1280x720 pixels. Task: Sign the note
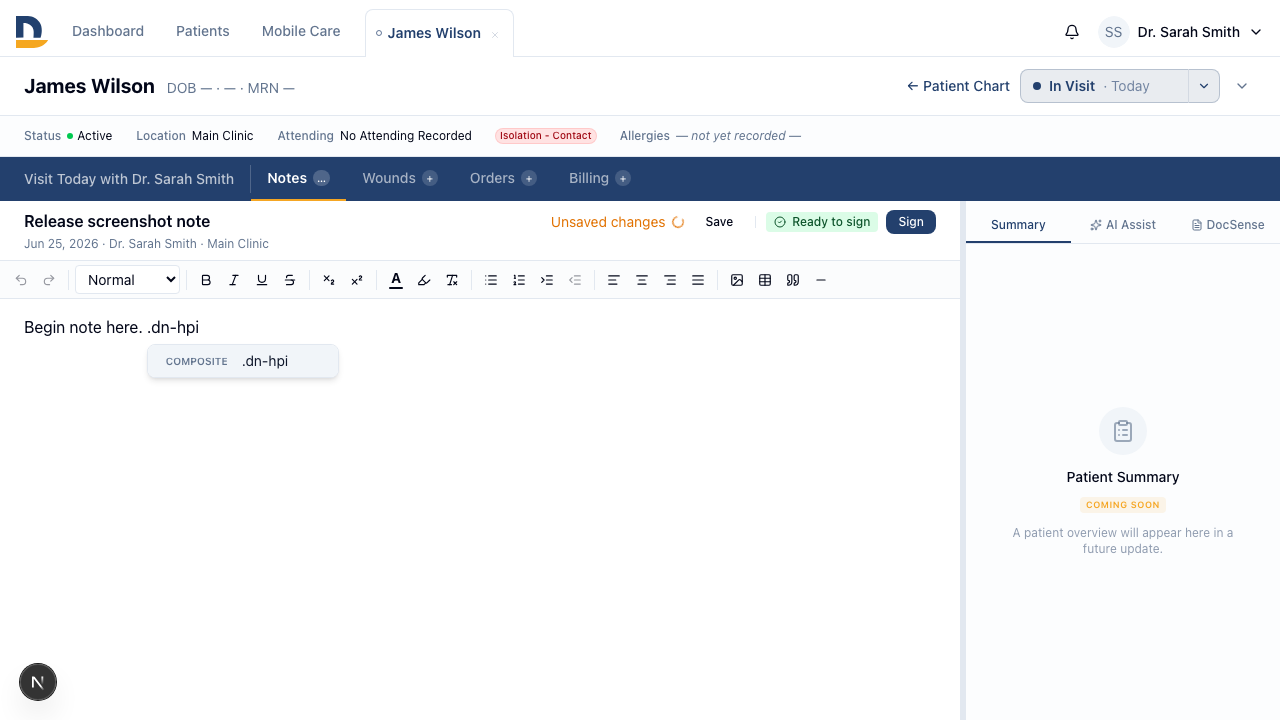(911, 222)
